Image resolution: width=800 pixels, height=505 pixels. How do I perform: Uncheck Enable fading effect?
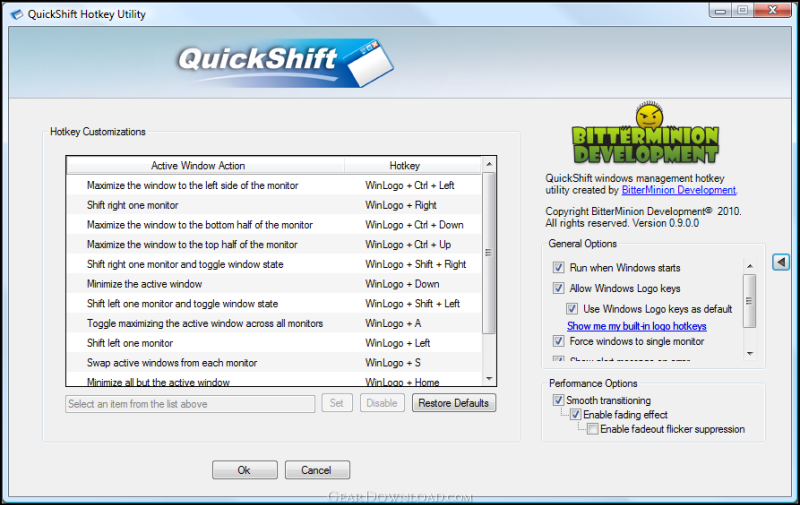coord(576,414)
